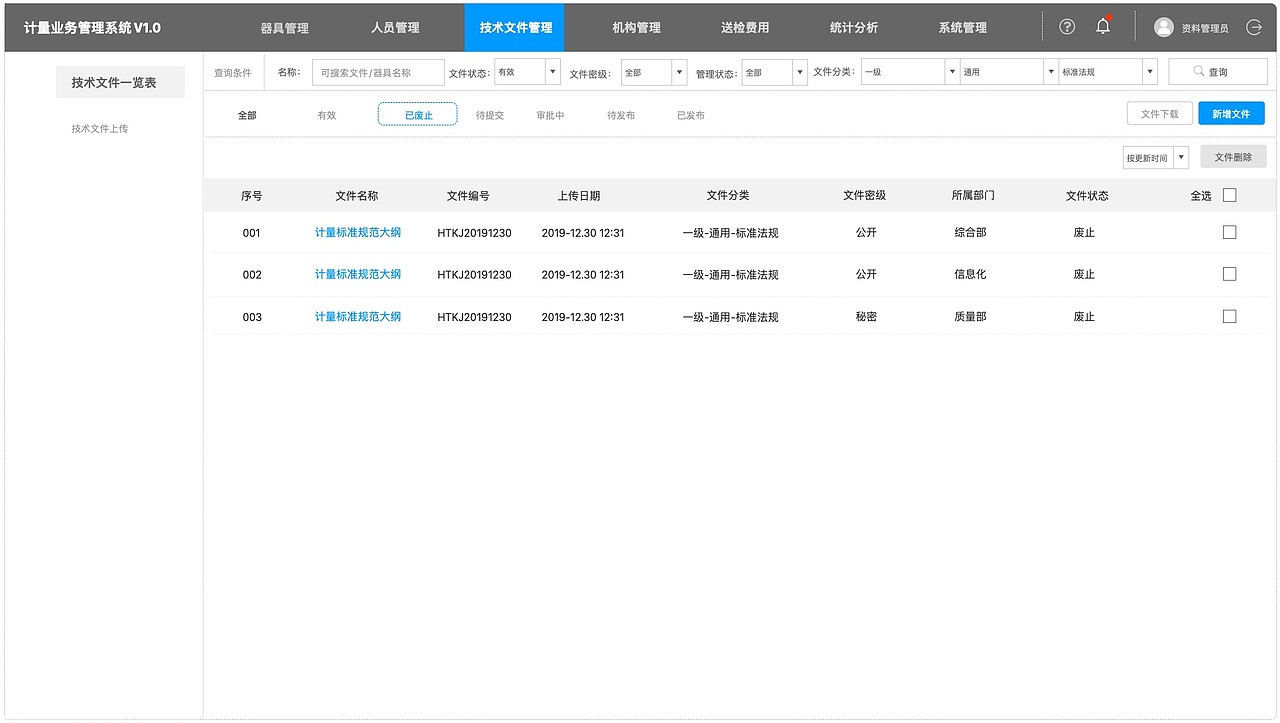The width and height of the screenshot is (1280, 723).
Task: Expand the 通用 category dropdown
Action: (1008, 72)
